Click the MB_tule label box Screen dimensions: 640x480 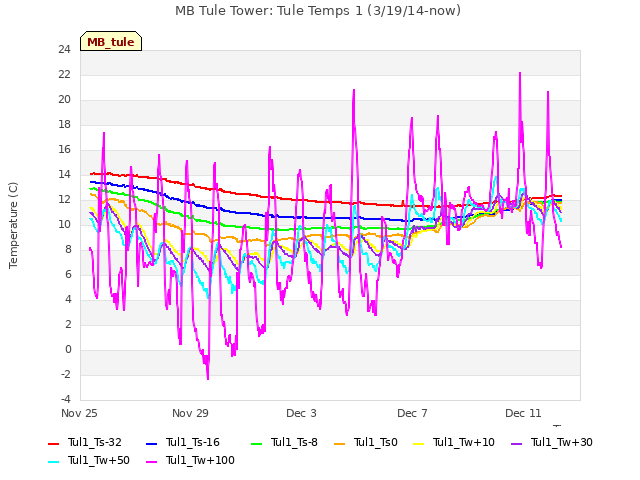click(x=111, y=41)
